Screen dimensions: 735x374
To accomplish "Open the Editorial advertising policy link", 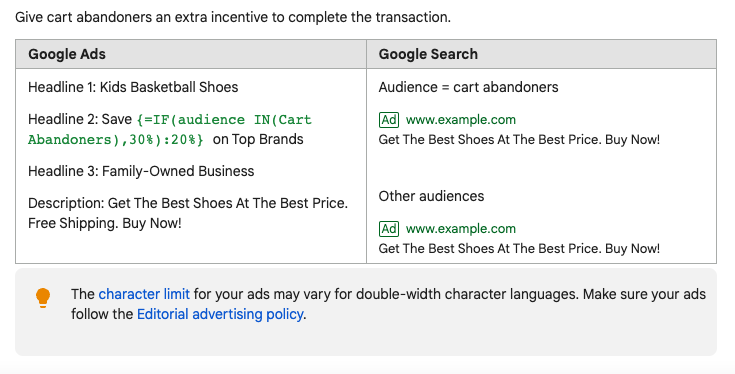I will click(220, 314).
